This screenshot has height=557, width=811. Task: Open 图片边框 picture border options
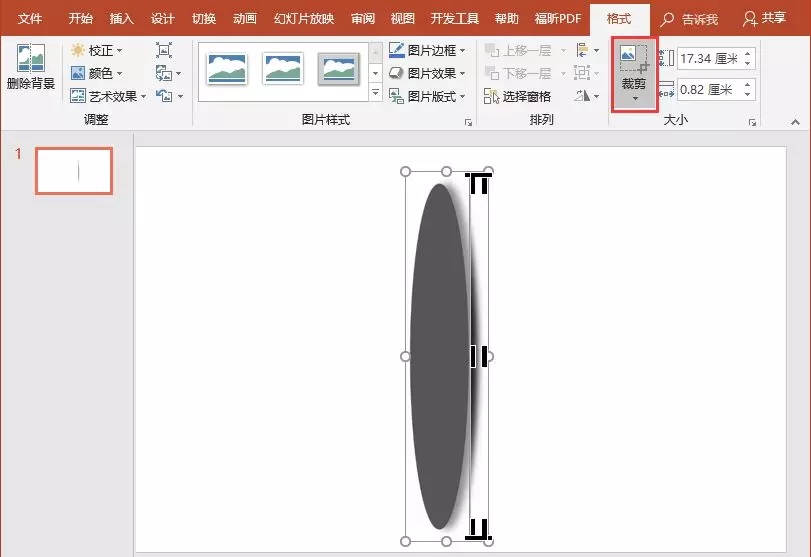[427, 50]
